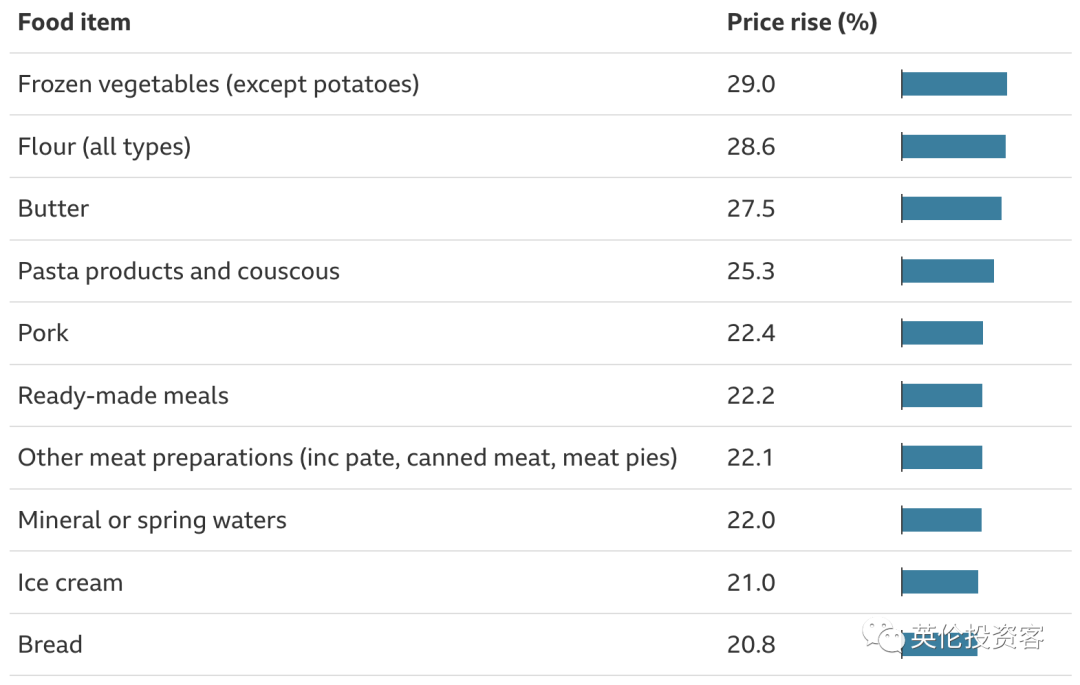This screenshot has width=1080, height=685.
Task: Click the Butter row label
Action: tap(53, 209)
